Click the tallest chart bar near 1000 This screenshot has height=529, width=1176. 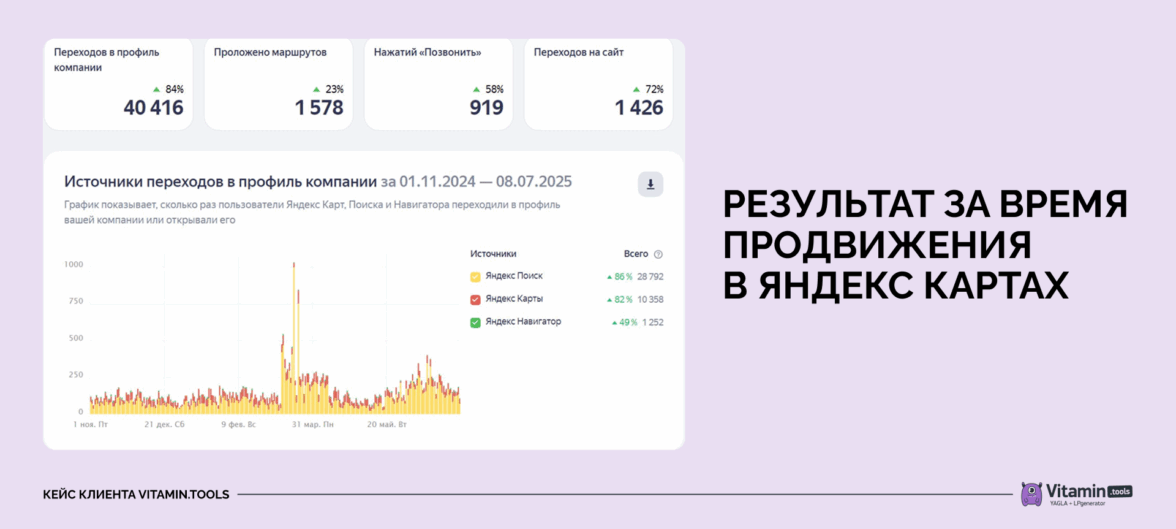click(x=293, y=338)
